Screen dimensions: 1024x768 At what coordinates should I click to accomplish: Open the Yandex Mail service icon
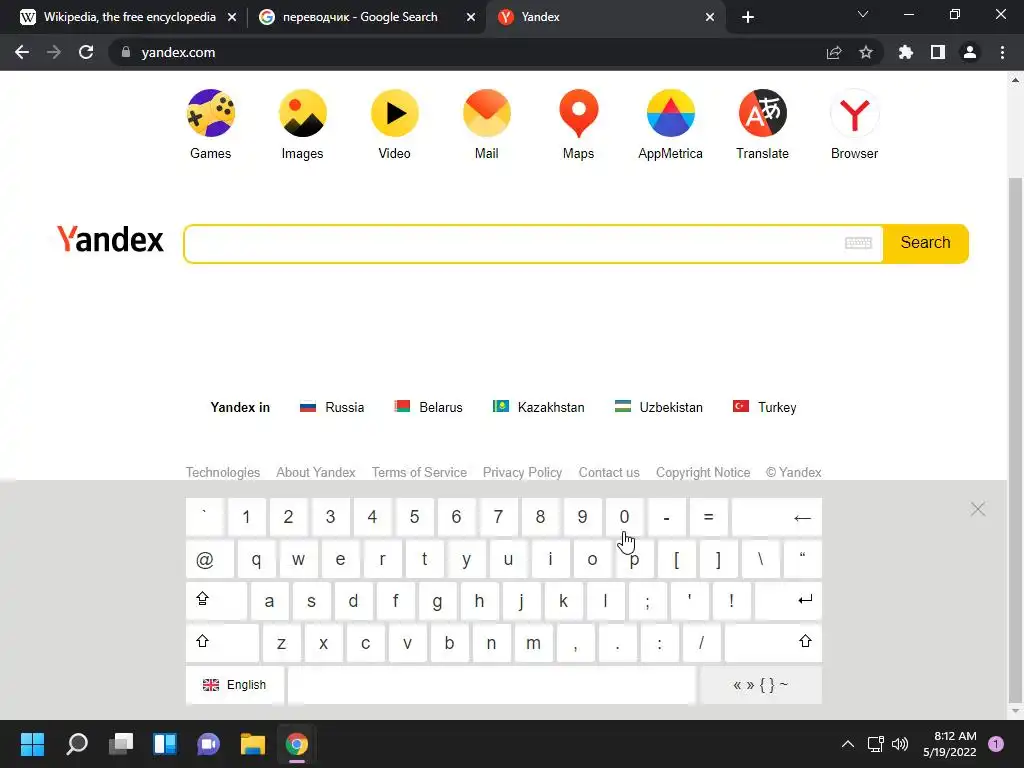tap(487, 113)
